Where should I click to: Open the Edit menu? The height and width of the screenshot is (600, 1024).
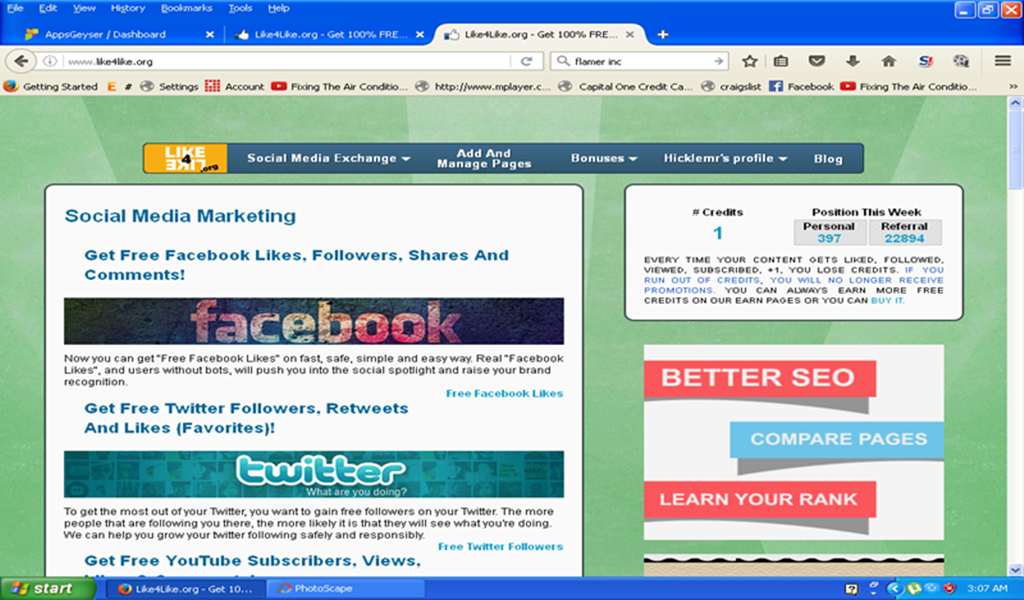click(x=48, y=8)
